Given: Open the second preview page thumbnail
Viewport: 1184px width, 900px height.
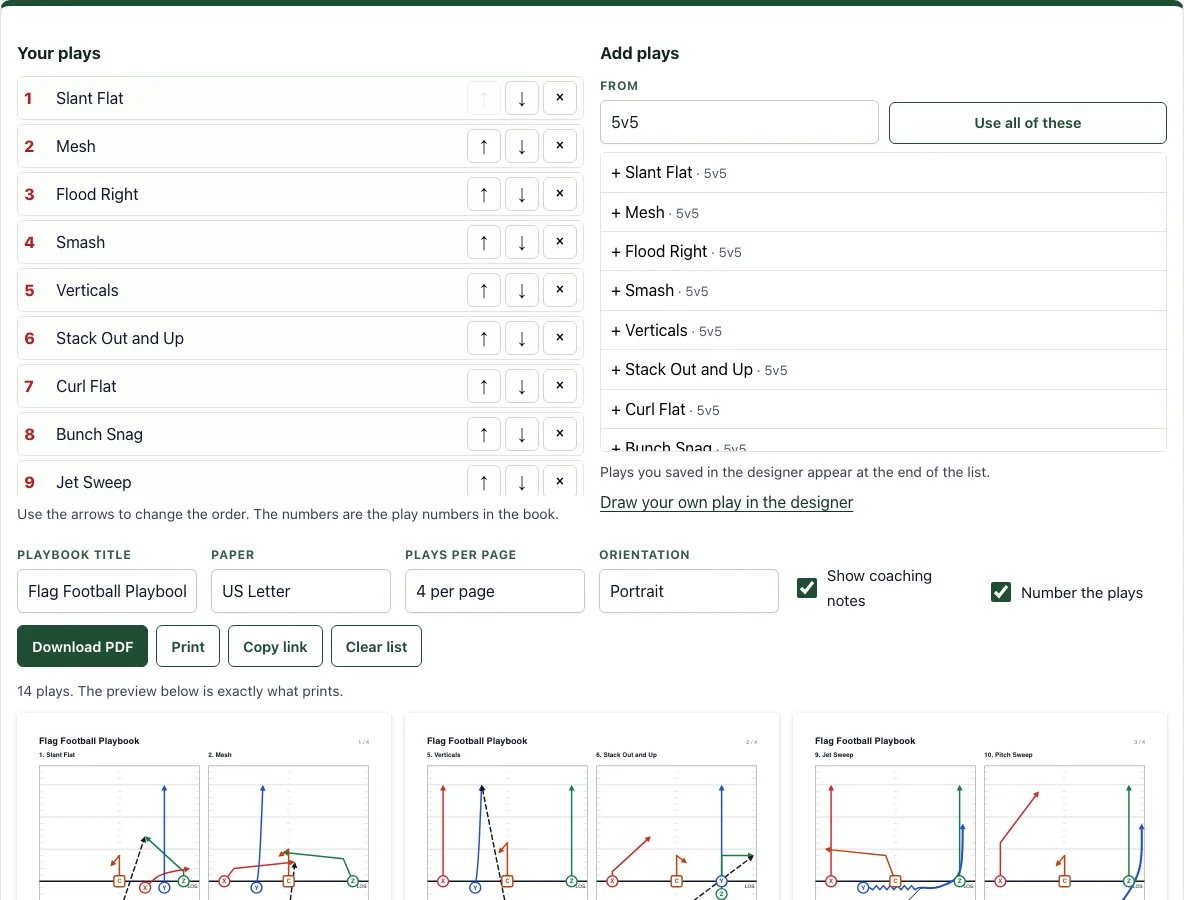Looking at the screenshot, I should pyautogui.click(x=592, y=806).
